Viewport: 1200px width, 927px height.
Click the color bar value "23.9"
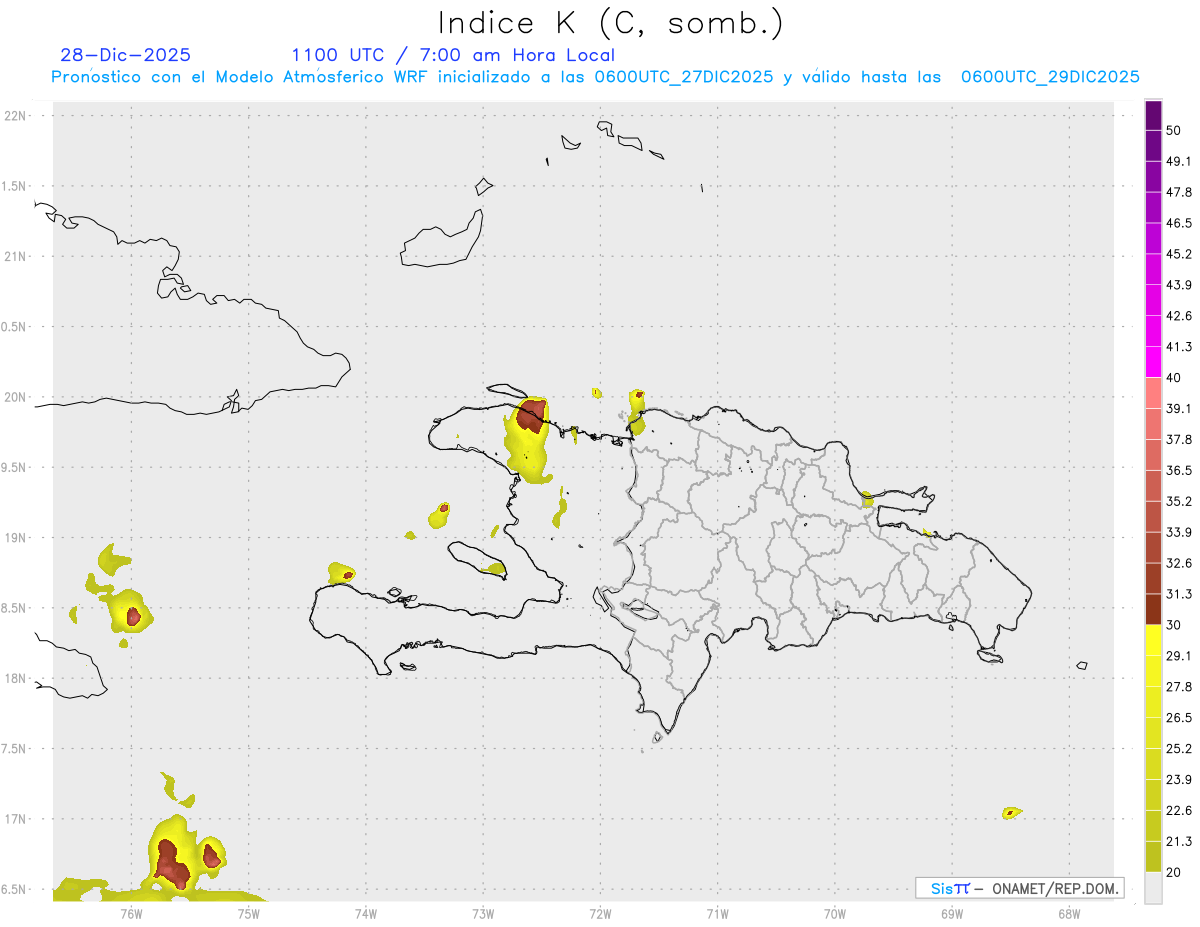[1179, 780]
